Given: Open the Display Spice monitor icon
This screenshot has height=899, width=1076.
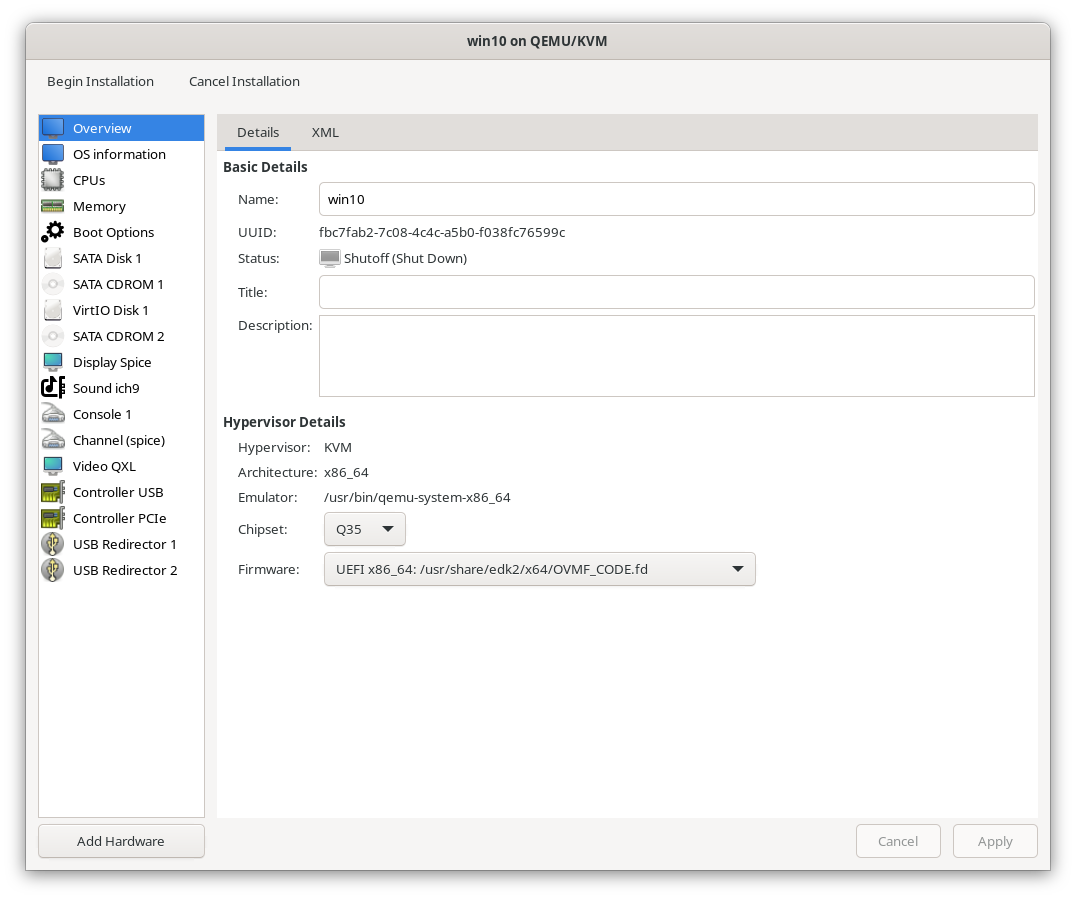Looking at the screenshot, I should coord(53,362).
